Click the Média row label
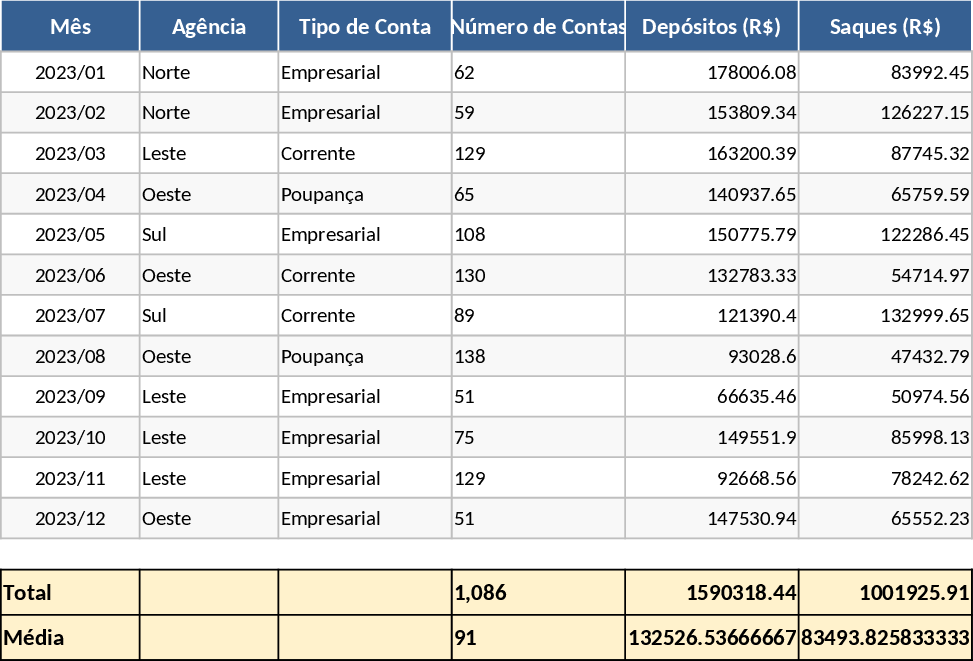Image resolution: width=973 pixels, height=661 pixels. coord(33,637)
